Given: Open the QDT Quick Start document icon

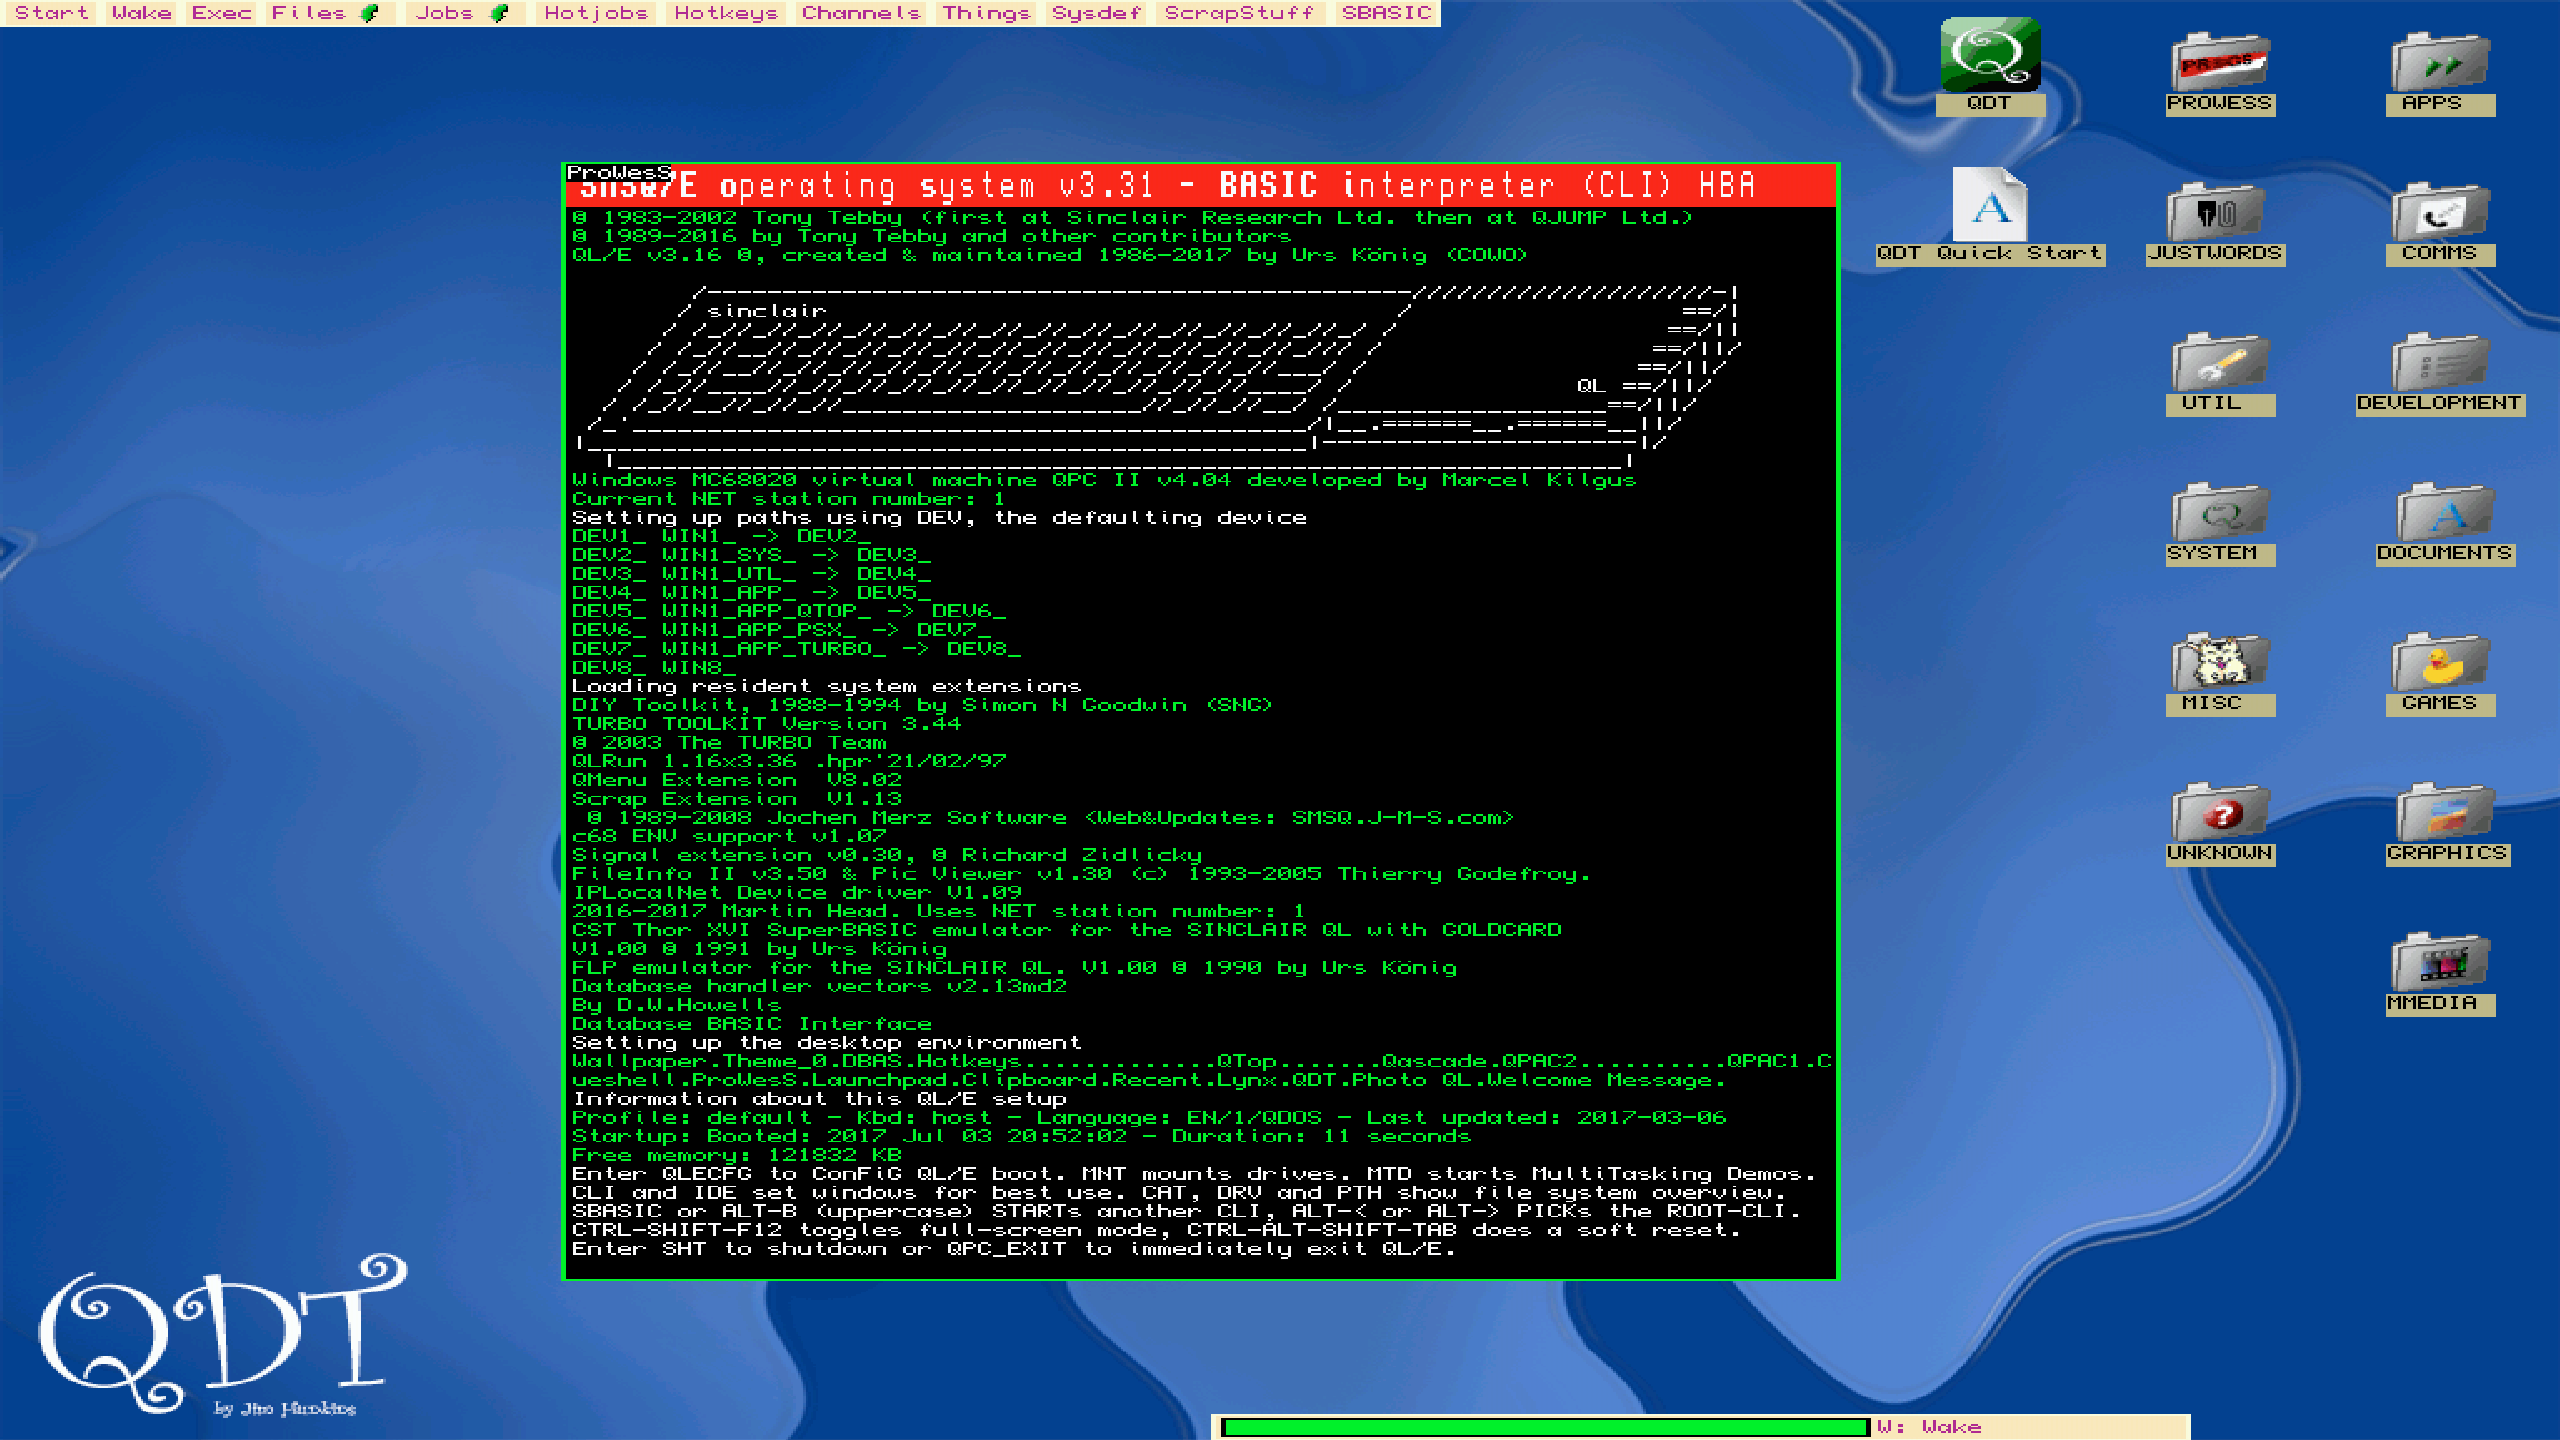Looking at the screenshot, I should (1990, 205).
